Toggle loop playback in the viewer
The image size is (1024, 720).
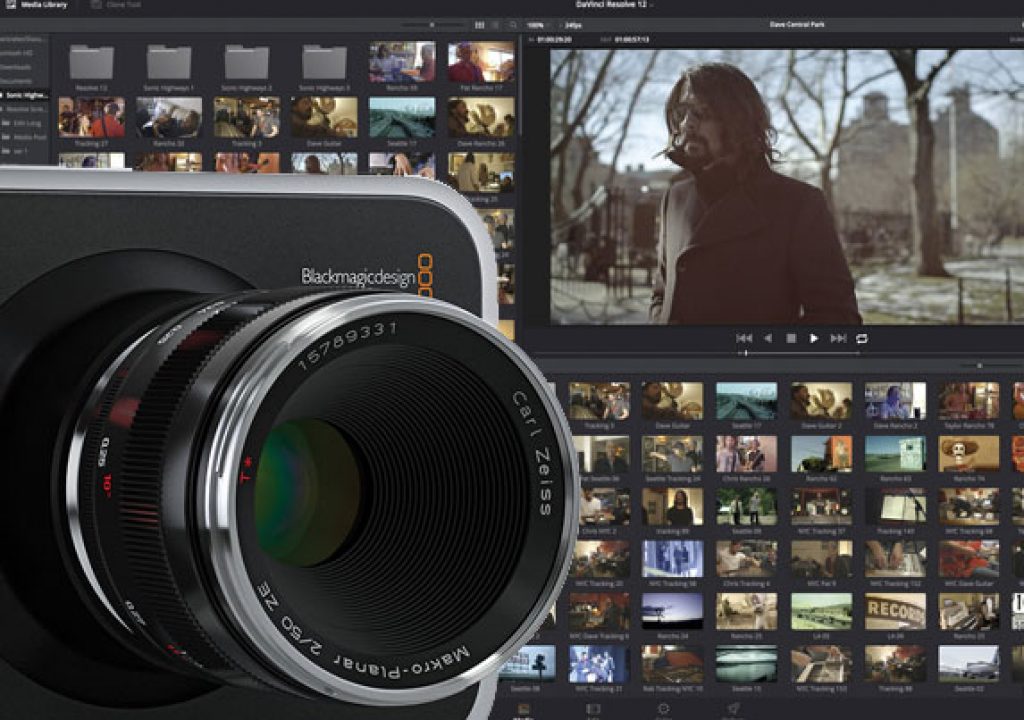coord(861,338)
